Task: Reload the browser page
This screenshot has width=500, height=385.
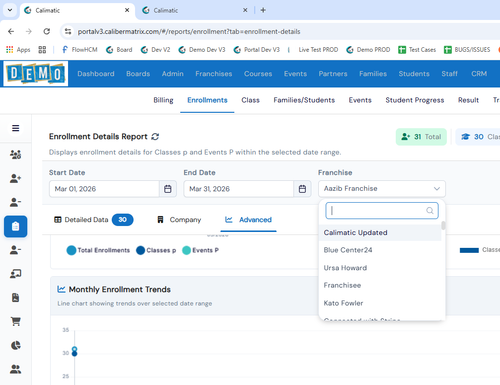Action: [47, 31]
